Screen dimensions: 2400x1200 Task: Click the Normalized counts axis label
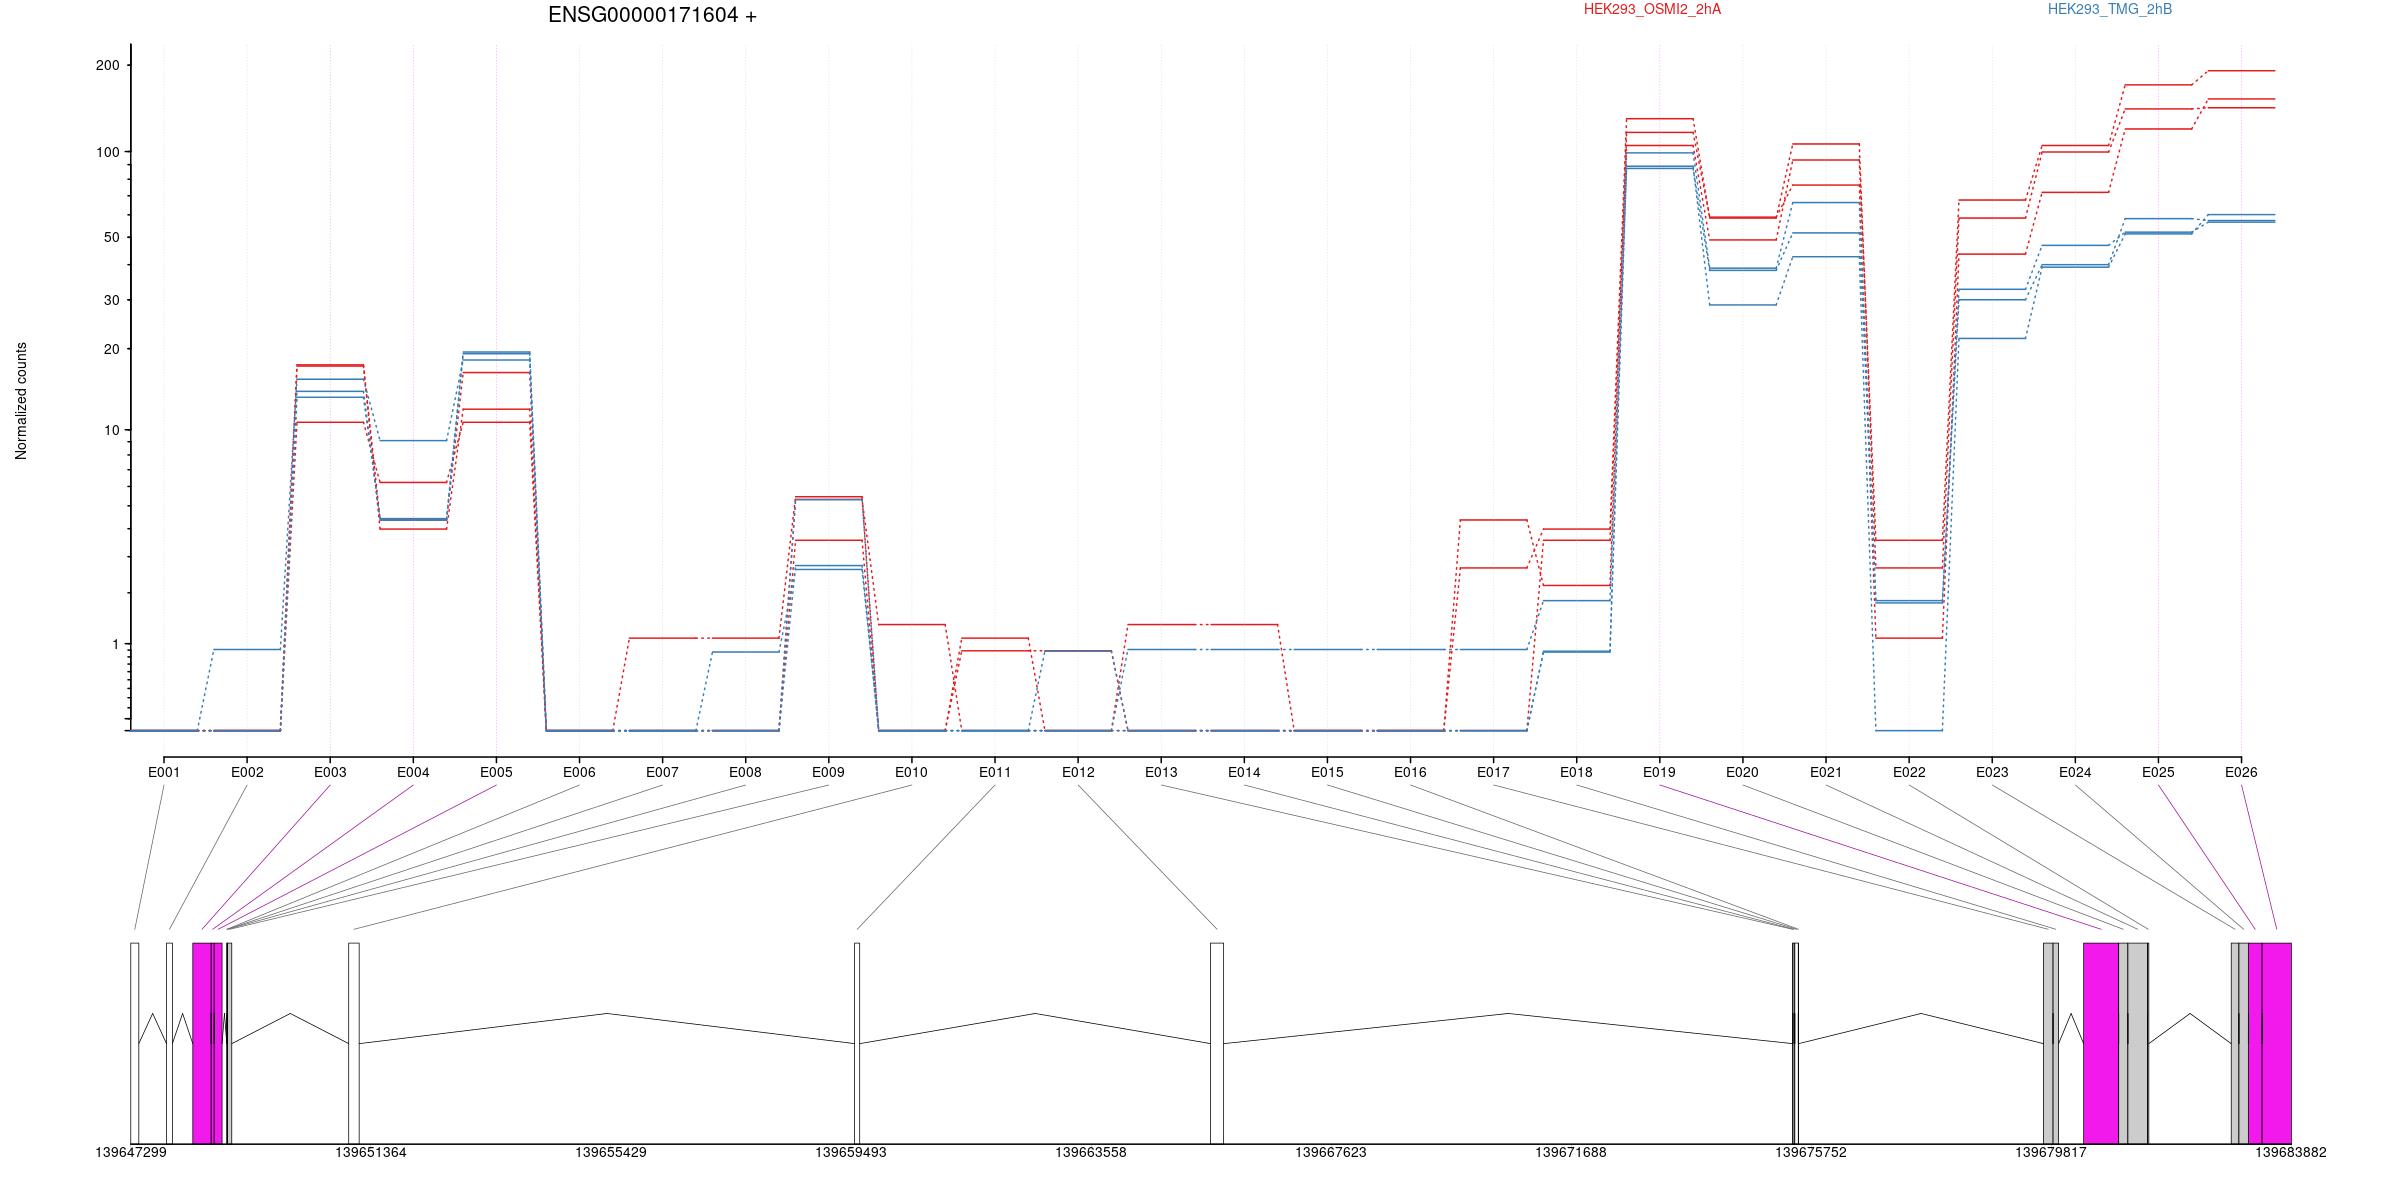22,401
